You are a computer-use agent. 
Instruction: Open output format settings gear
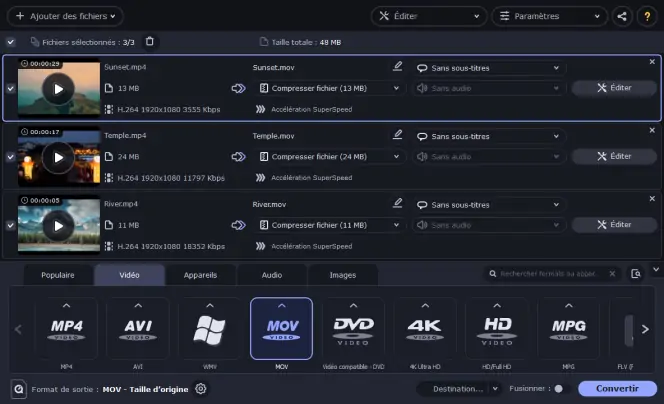point(201,388)
